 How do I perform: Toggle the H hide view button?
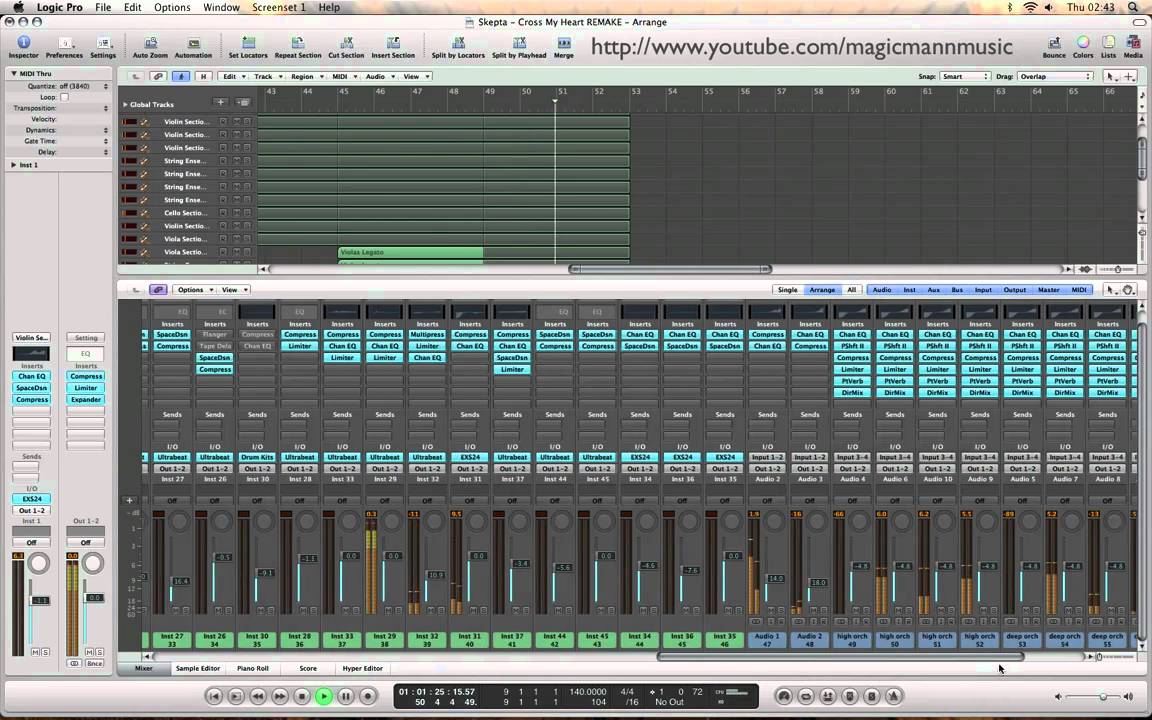coord(203,76)
